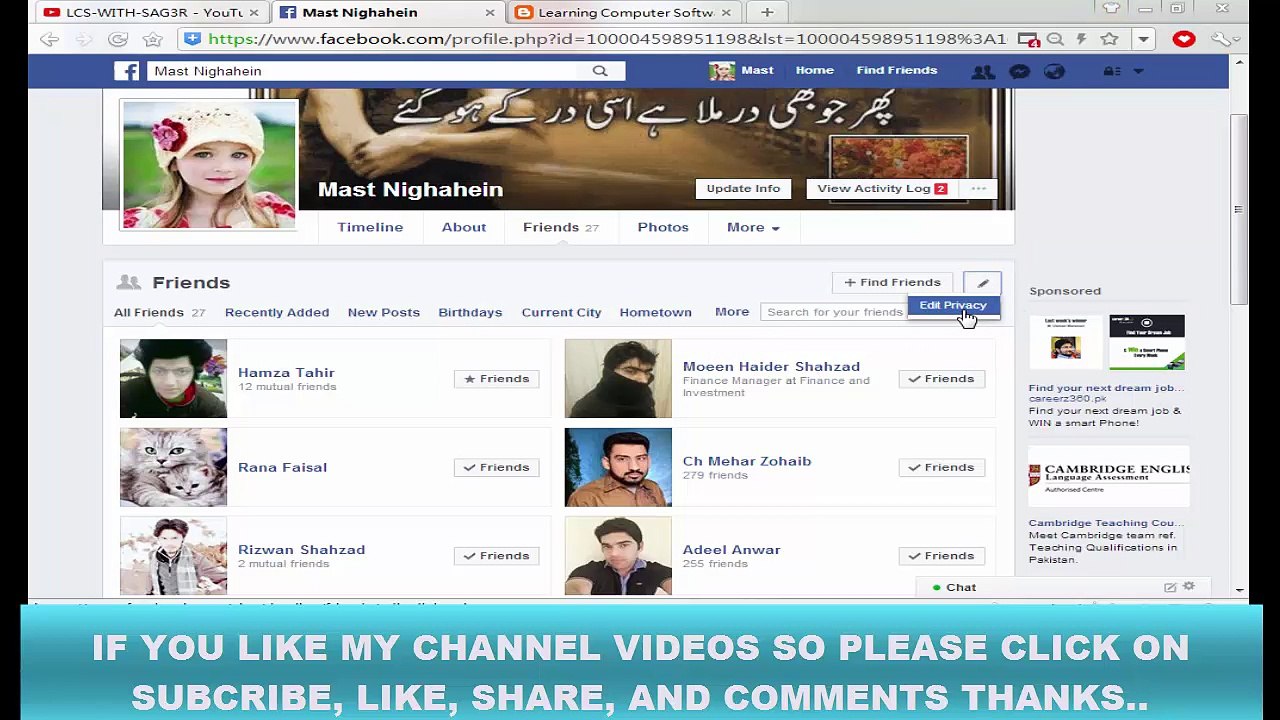Open Hamza Tahir Friends dropdown button
The height and width of the screenshot is (720, 1280).
(x=497, y=379)
